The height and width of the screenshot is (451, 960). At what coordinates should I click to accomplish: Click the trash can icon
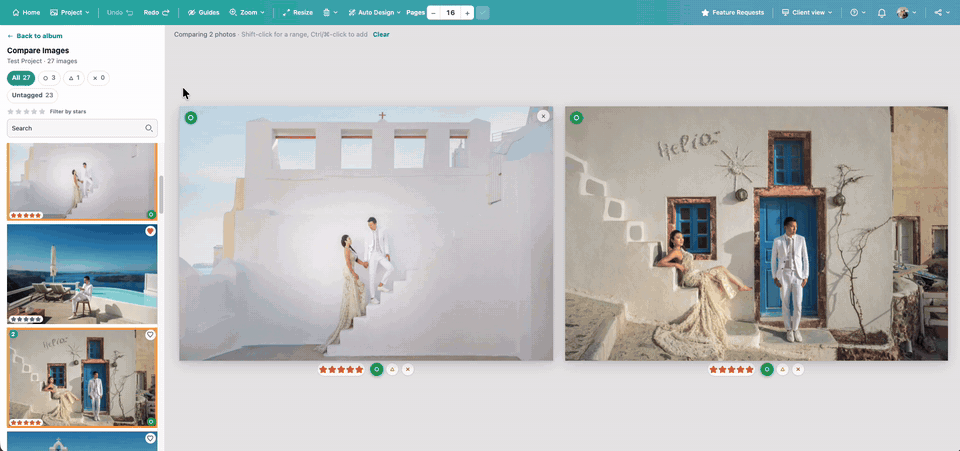click(x=327, y=12)
